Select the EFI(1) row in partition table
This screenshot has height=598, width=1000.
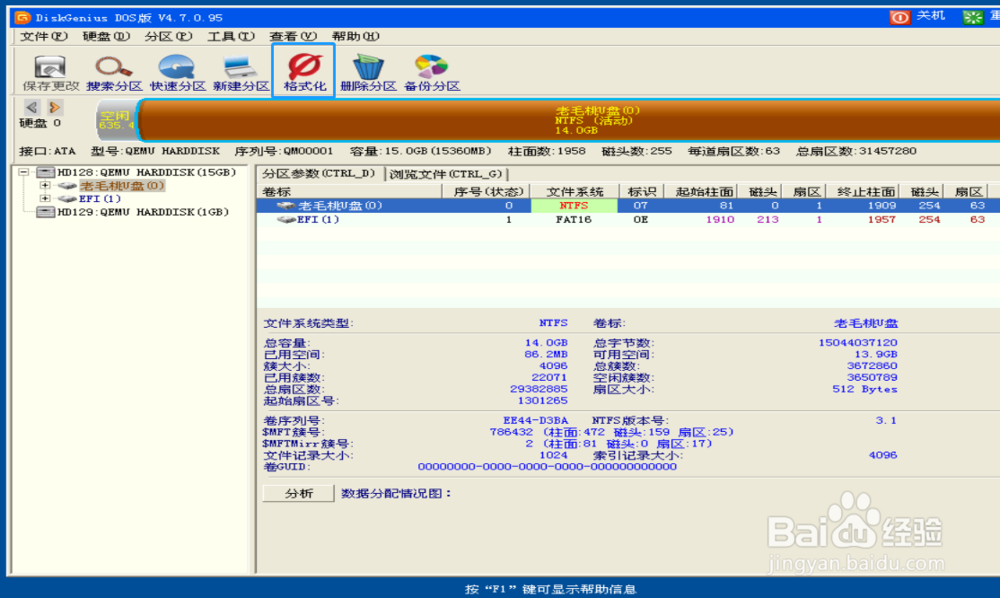tap(628, 219)
